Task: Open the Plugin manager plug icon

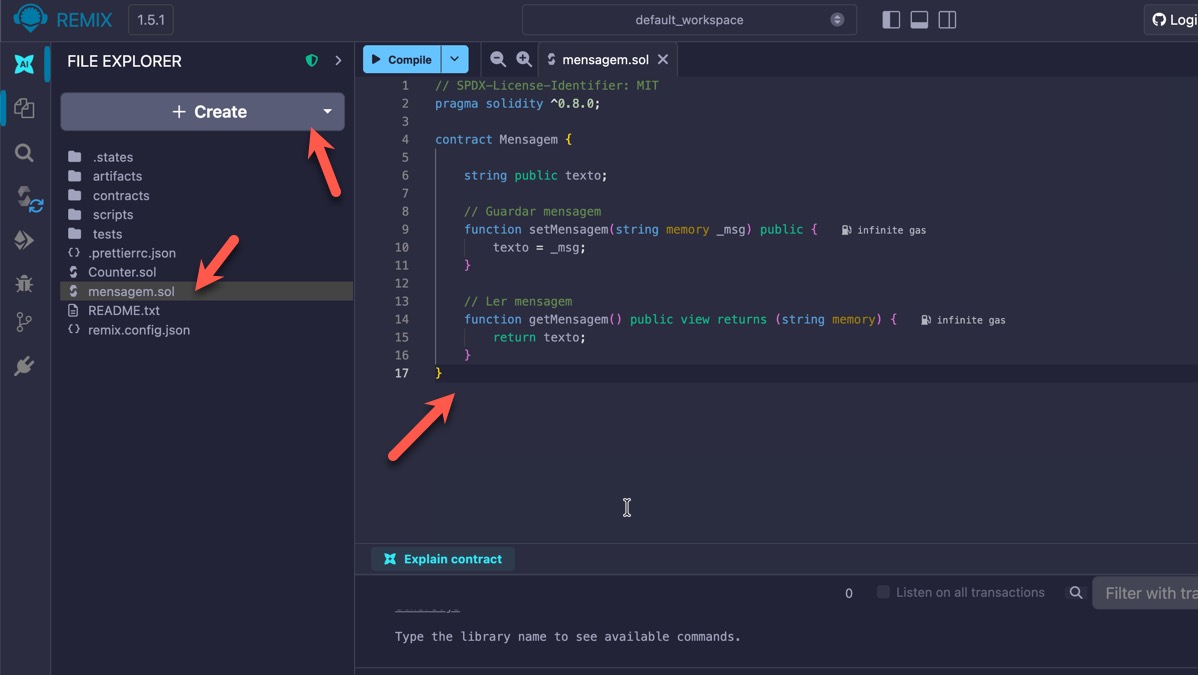Action: click(24, 367)
